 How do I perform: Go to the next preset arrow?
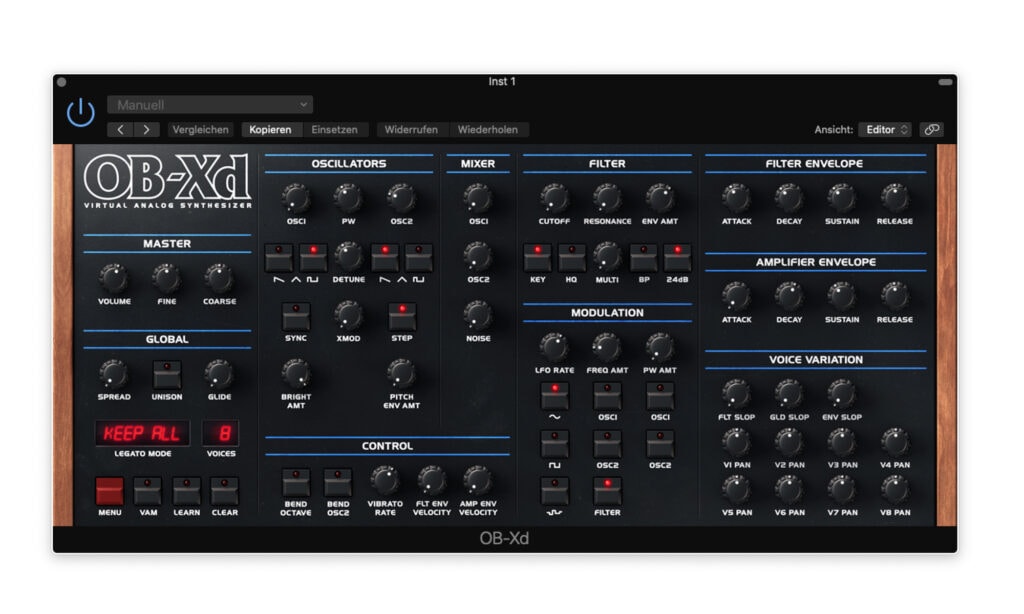pos(146,129)
